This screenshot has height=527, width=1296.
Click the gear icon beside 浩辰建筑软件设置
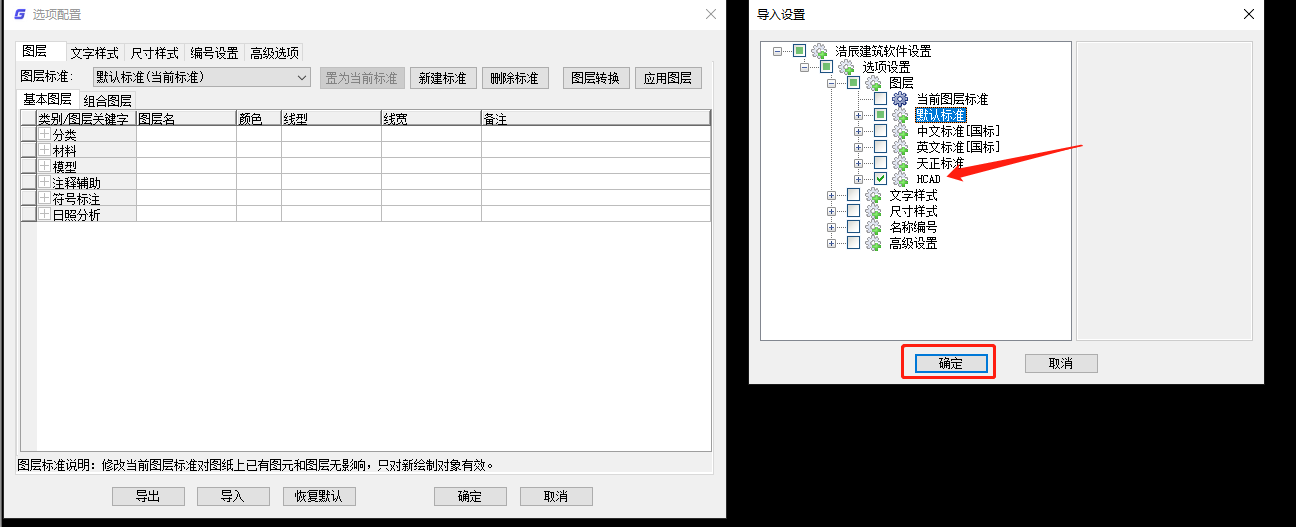[x=820, y=51]
